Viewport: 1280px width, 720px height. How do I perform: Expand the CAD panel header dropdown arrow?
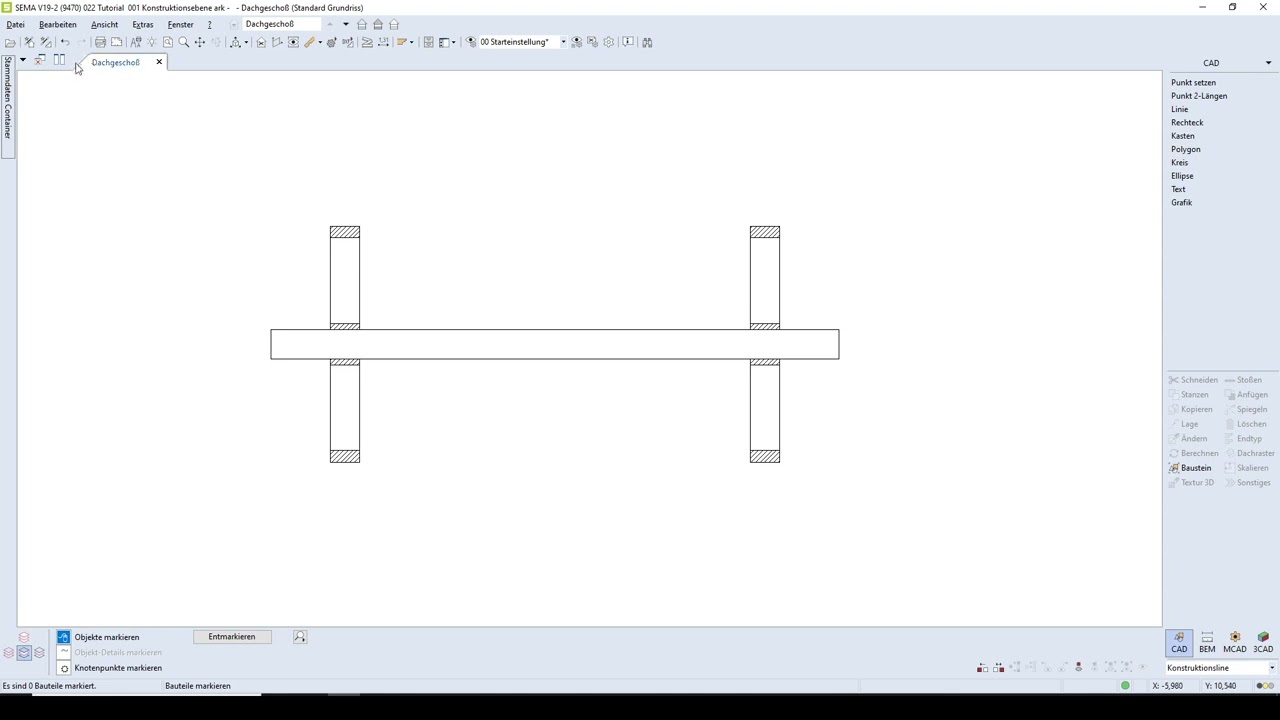pos(1268,63)
